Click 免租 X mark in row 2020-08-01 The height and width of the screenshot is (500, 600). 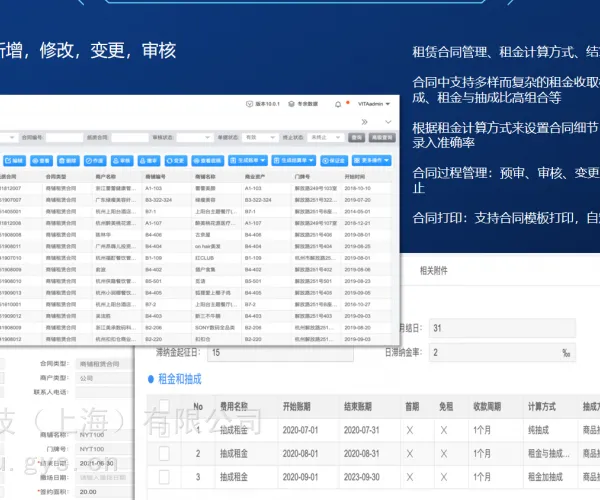coord(444,454)
